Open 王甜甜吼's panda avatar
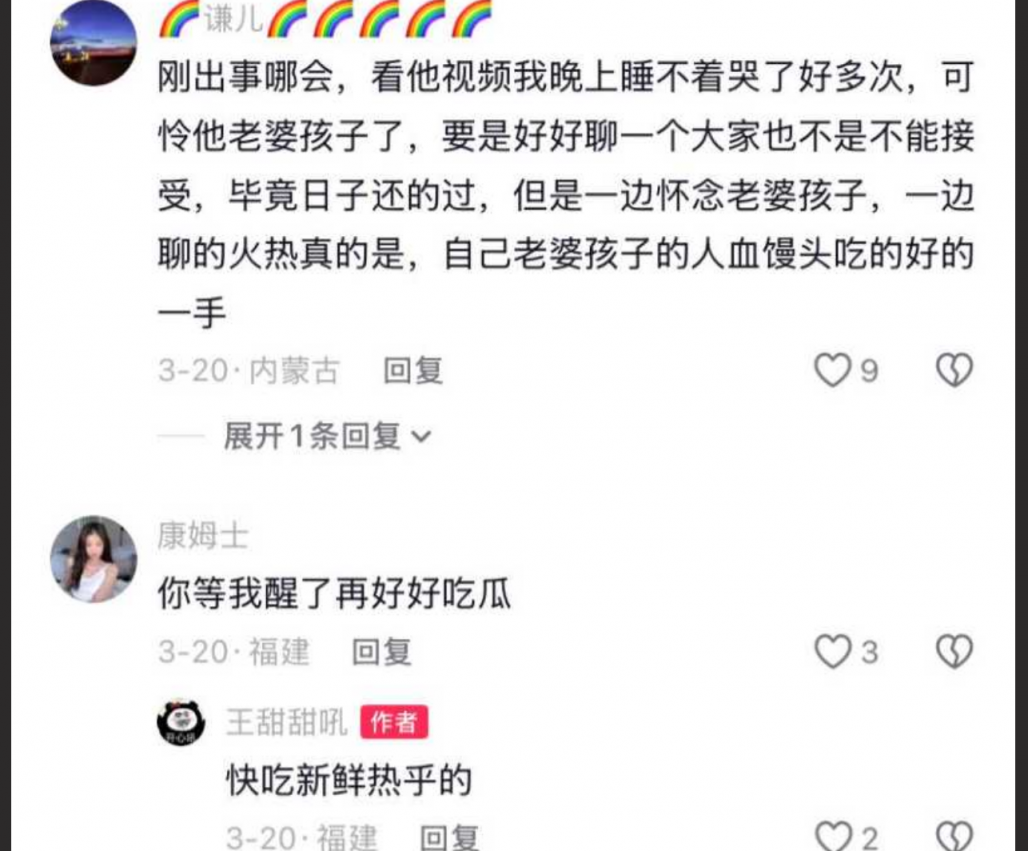 pyautogui.click(x=181, y=722)
